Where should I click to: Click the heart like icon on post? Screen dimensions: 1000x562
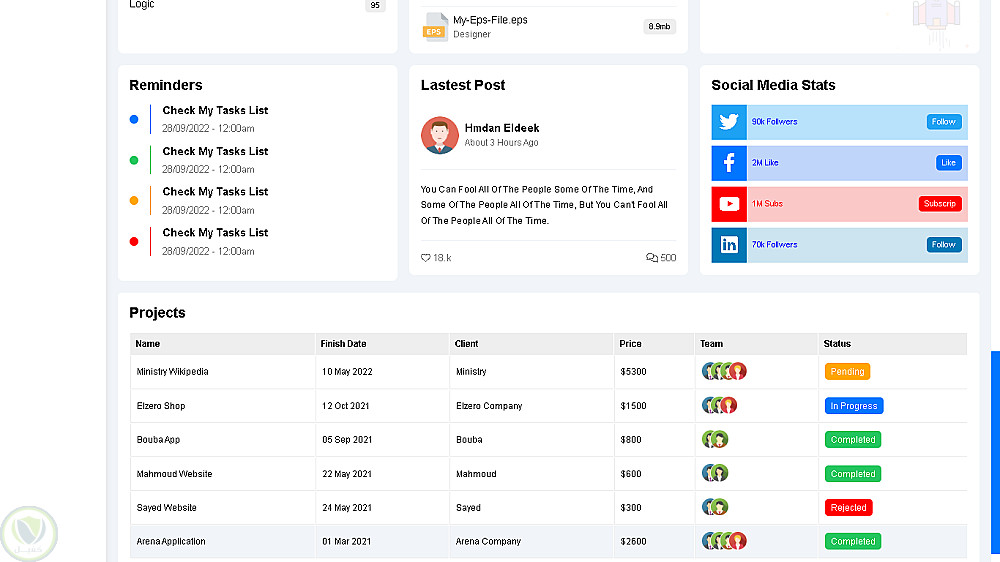click(426, 258)
